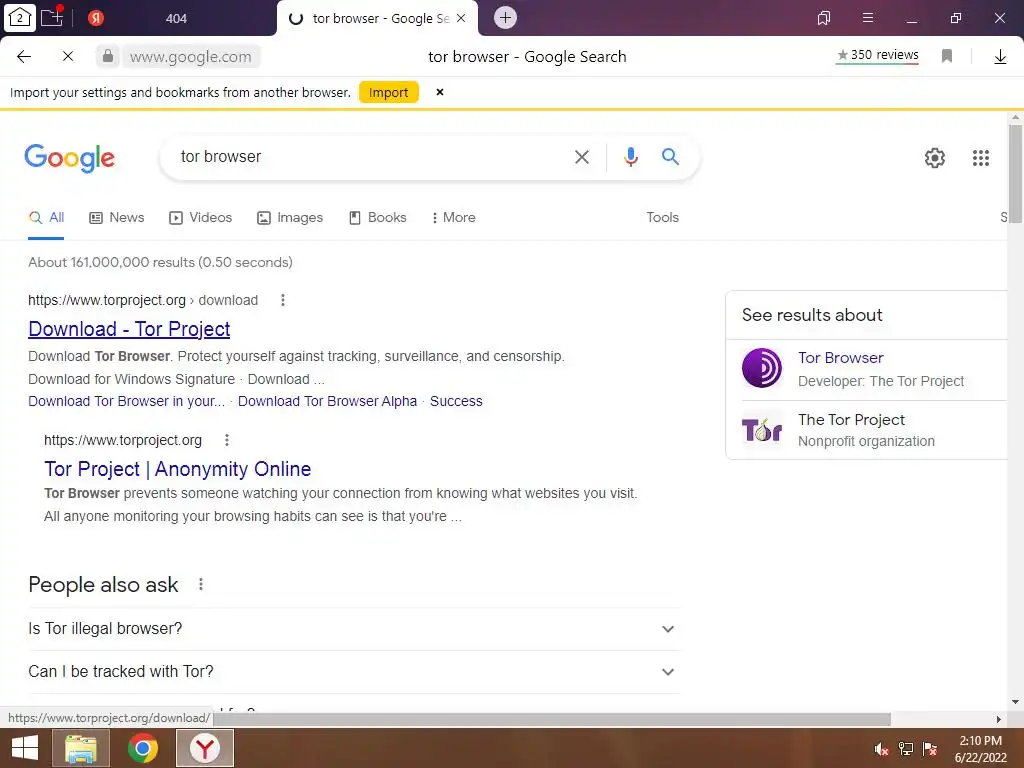The image size is (1024, 768).
Task: Open Google settings gear
Action: 935,157
